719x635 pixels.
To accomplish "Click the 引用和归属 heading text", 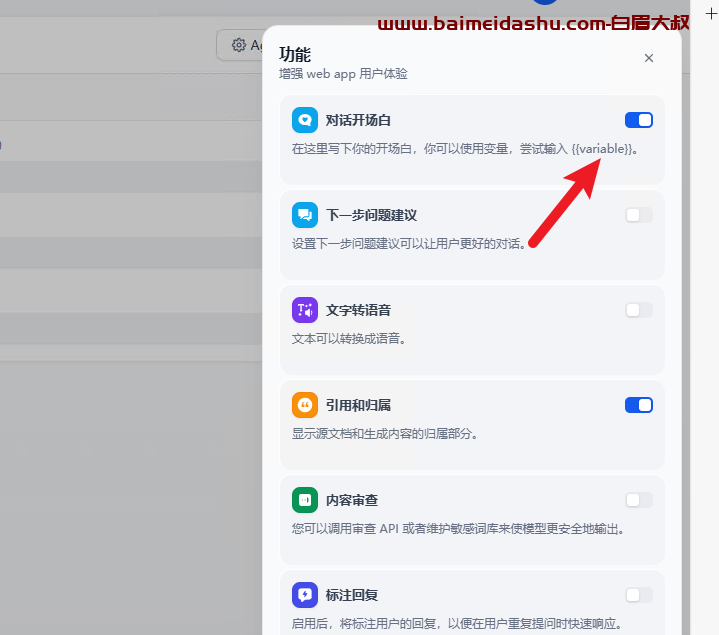I will (358, 405).
